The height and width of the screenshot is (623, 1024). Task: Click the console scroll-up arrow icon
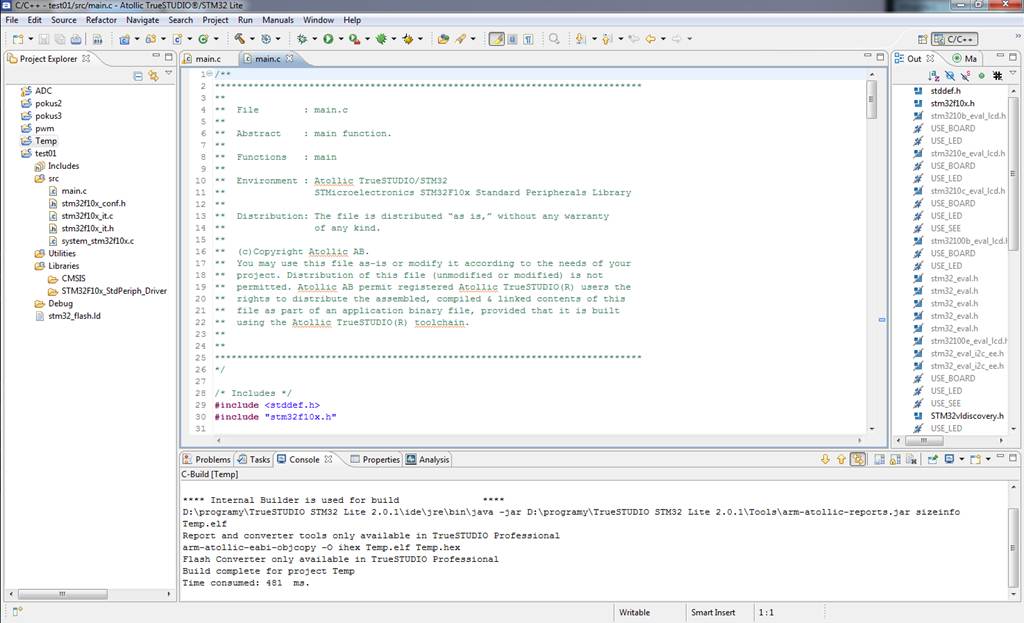tap(841, 460)
